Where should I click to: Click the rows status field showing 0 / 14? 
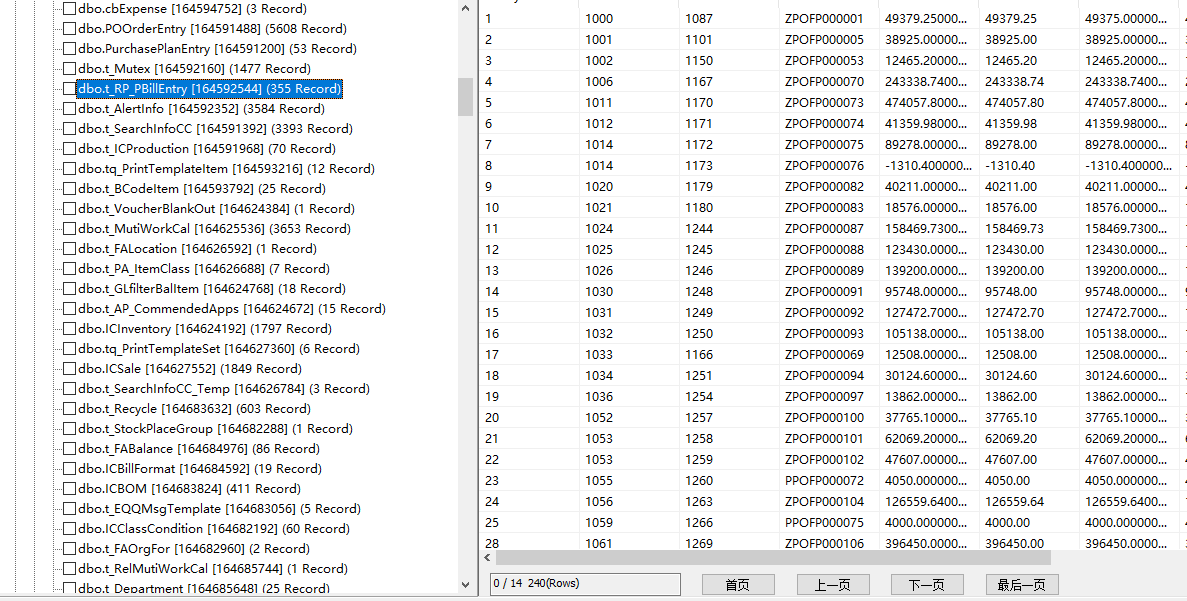[x=585, y=584]
